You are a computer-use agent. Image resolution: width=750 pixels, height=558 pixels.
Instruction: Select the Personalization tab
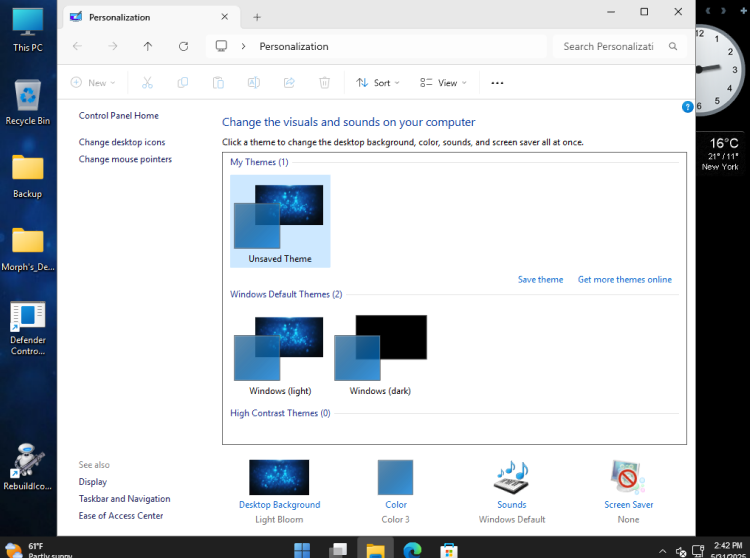(151, 17)
